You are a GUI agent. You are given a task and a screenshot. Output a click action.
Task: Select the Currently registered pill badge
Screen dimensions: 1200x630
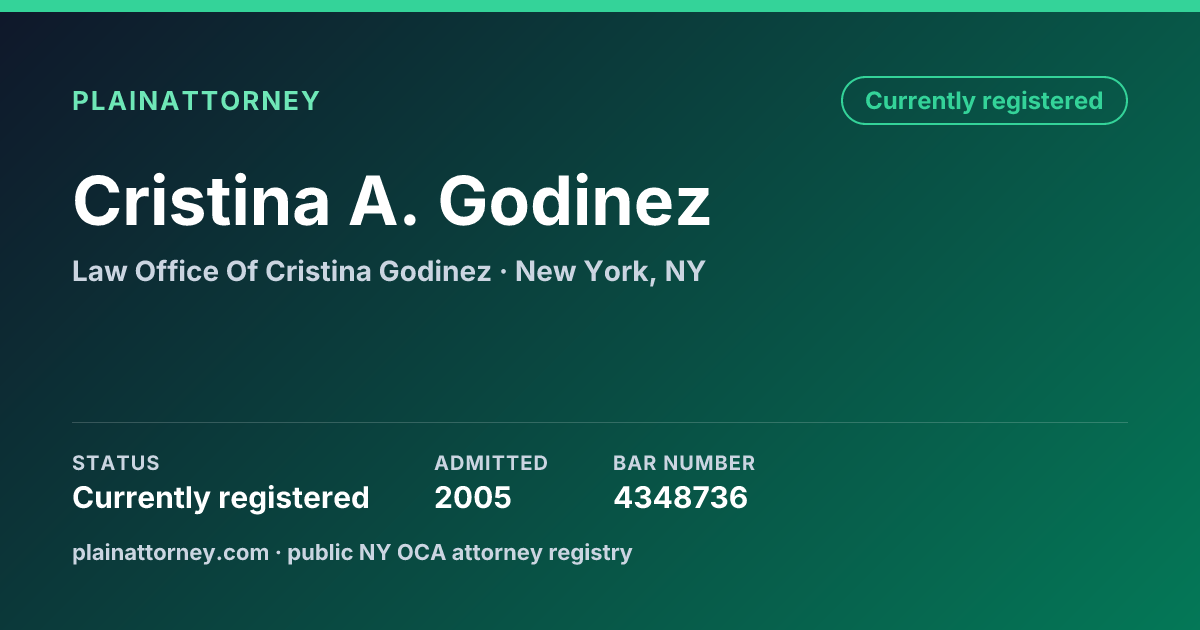click(984, 101)
